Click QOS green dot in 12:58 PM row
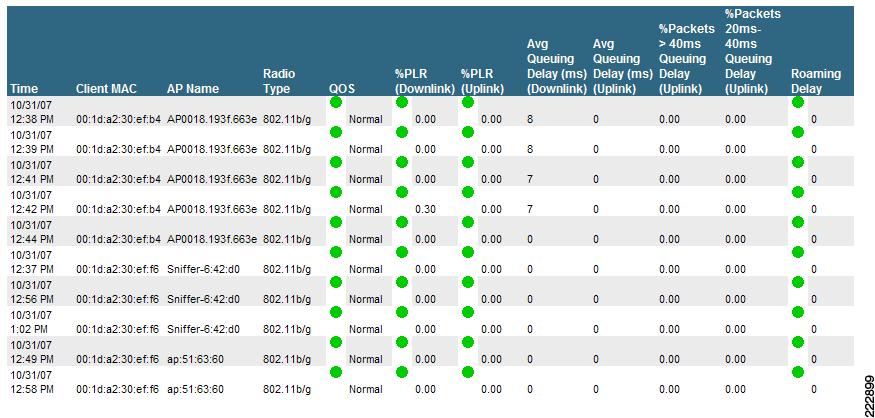Viewport: 875px width, 418px height. pyautogui.click(x=335, y=372)
